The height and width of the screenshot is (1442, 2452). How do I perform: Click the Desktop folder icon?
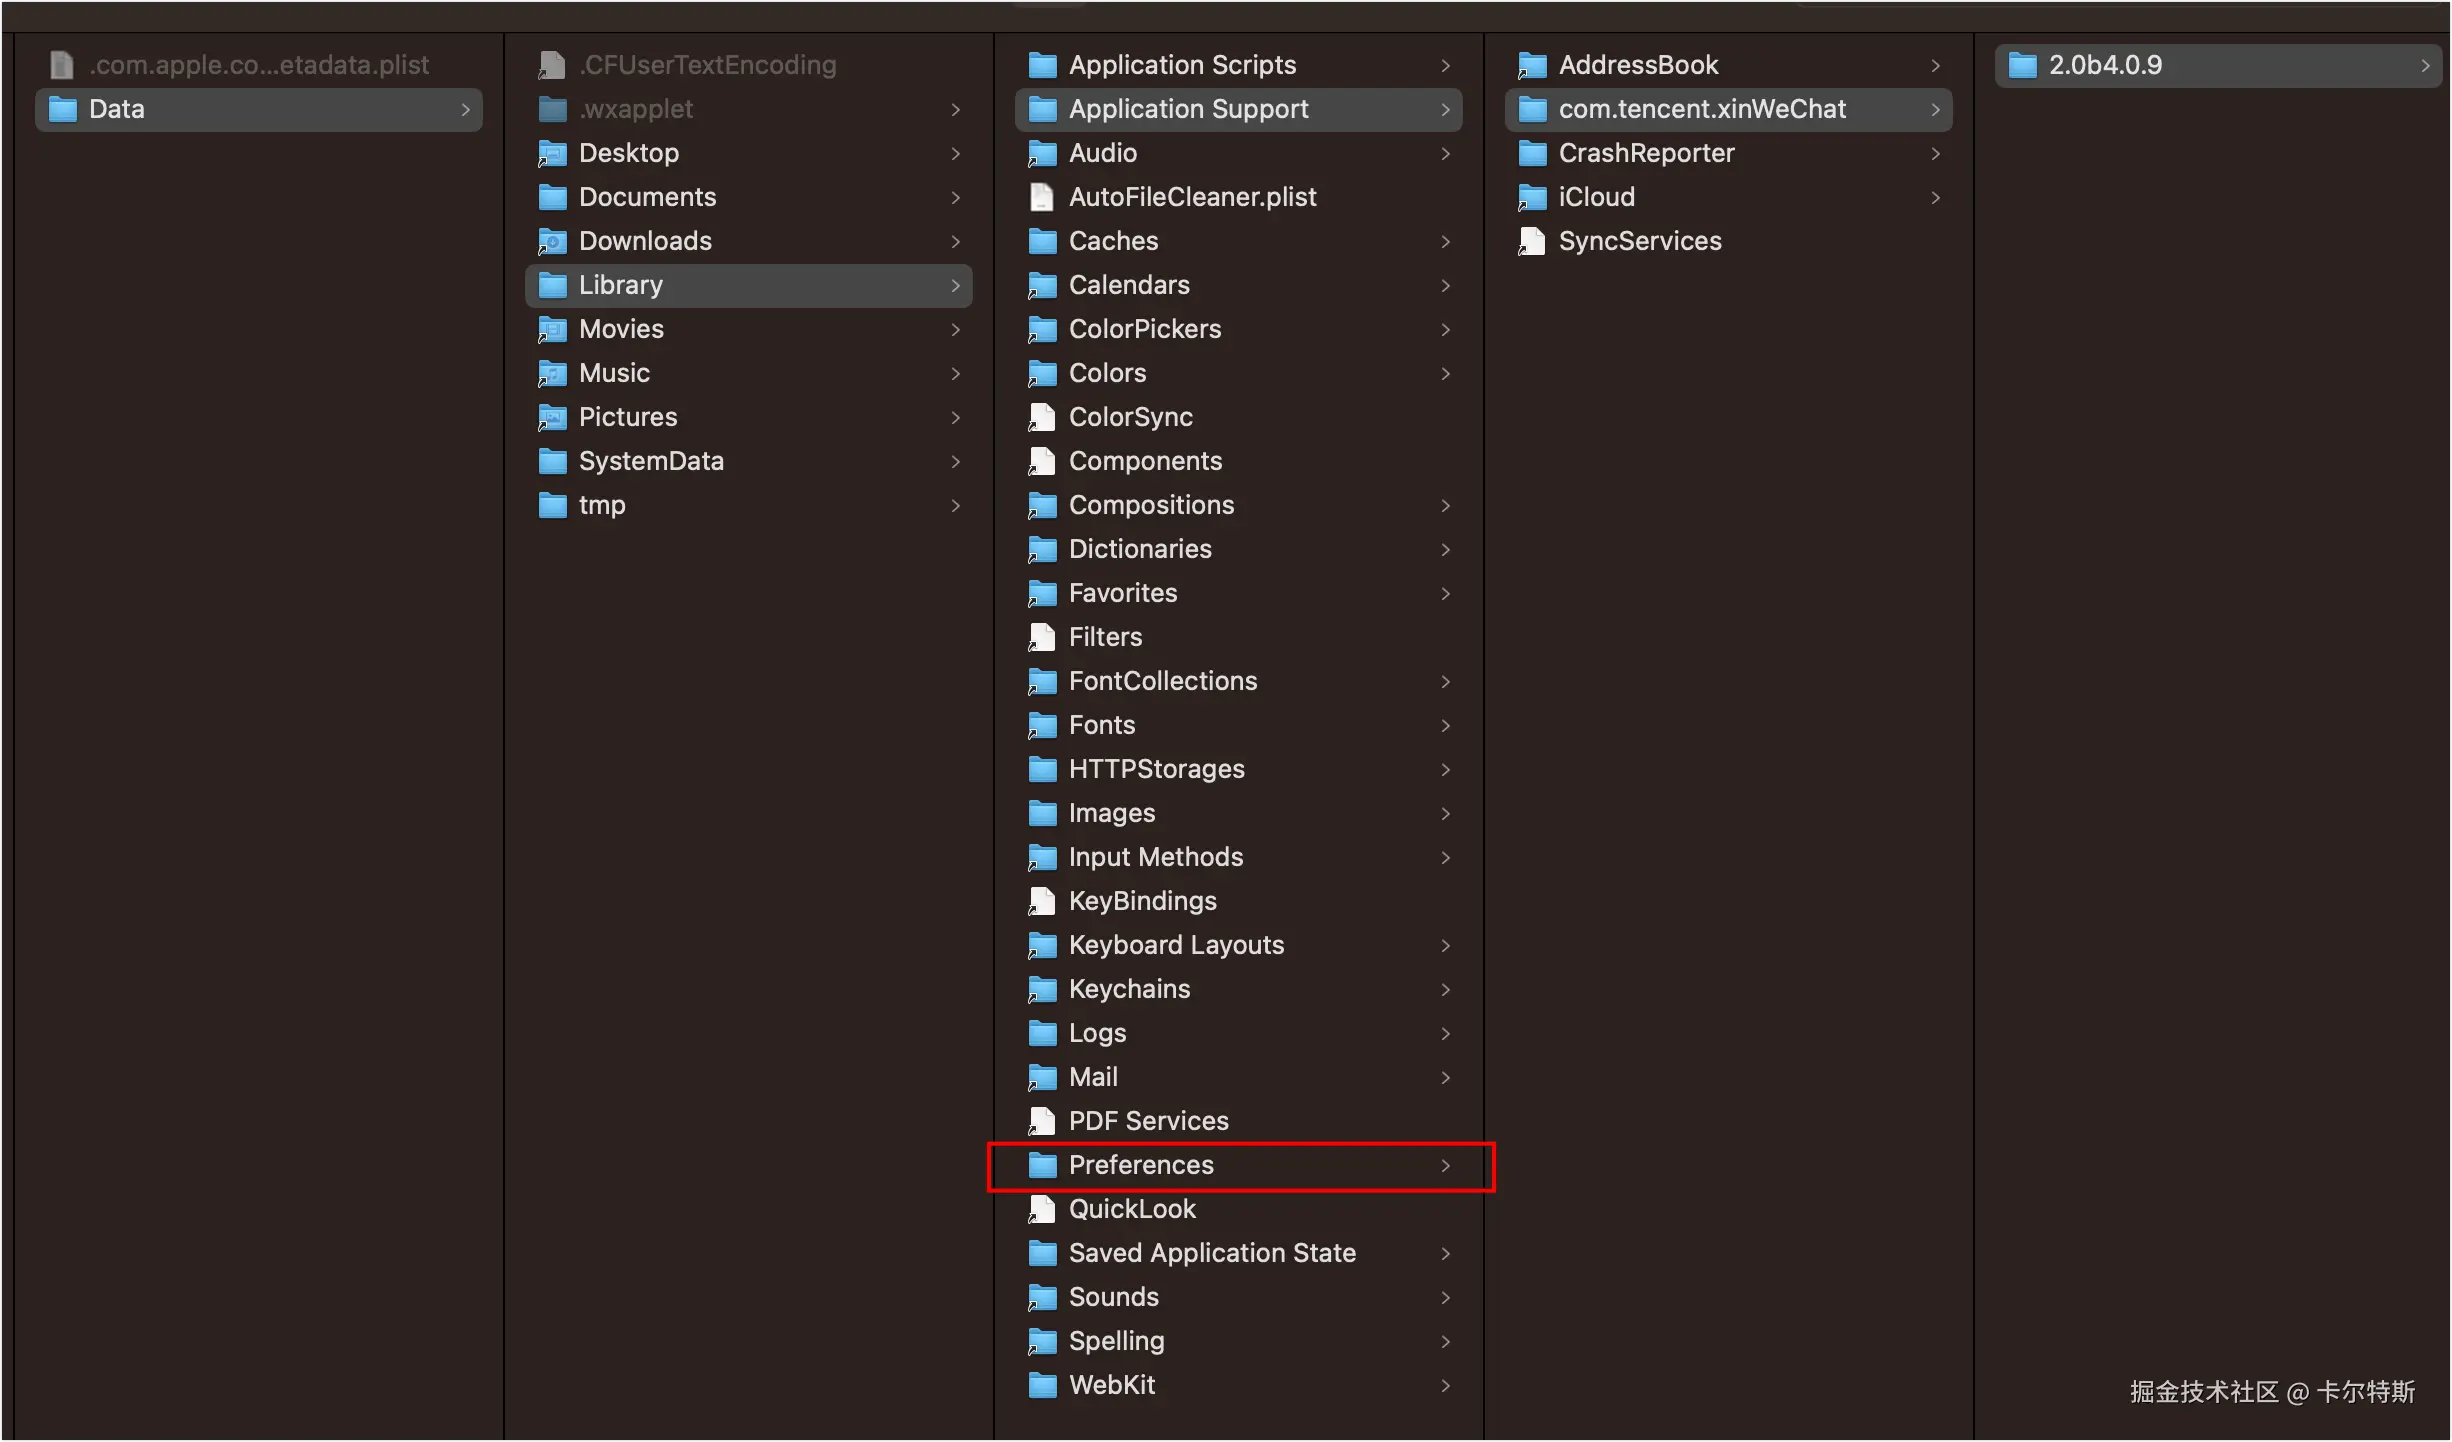[552, 153]
